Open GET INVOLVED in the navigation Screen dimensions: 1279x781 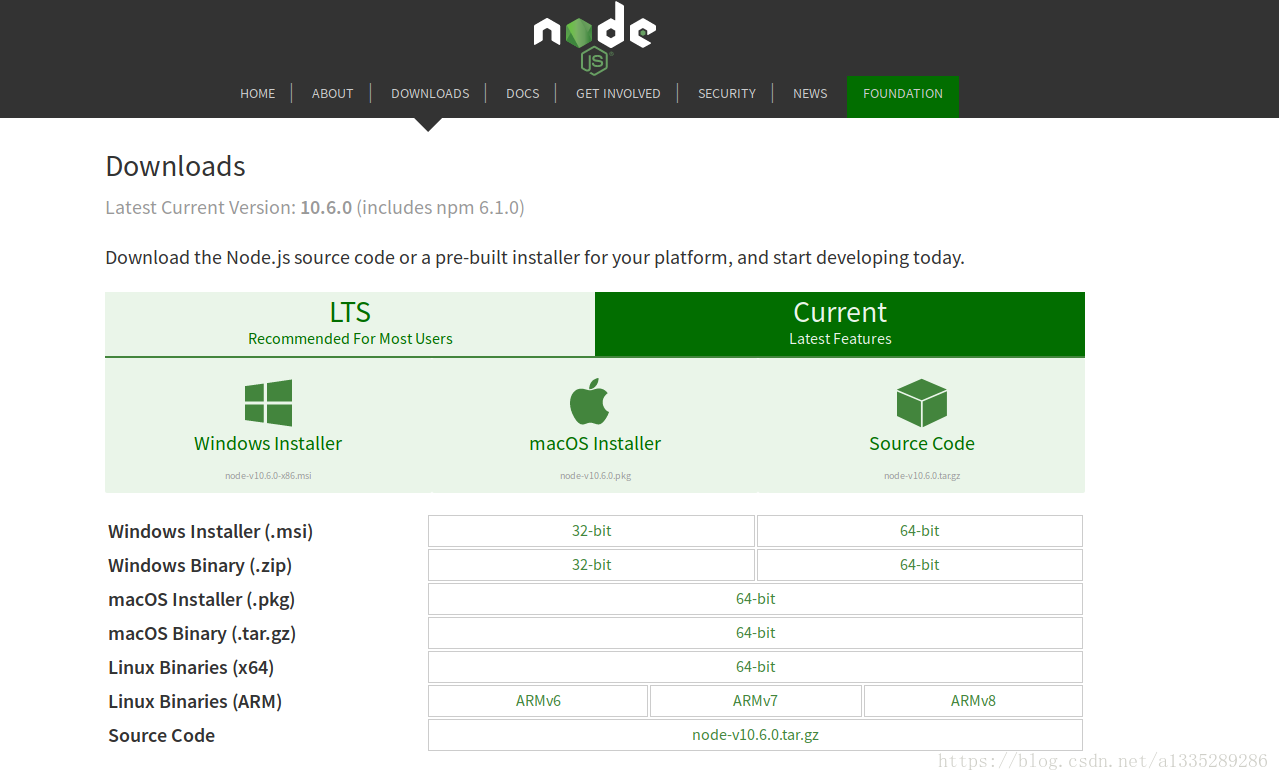click(618, 93)
